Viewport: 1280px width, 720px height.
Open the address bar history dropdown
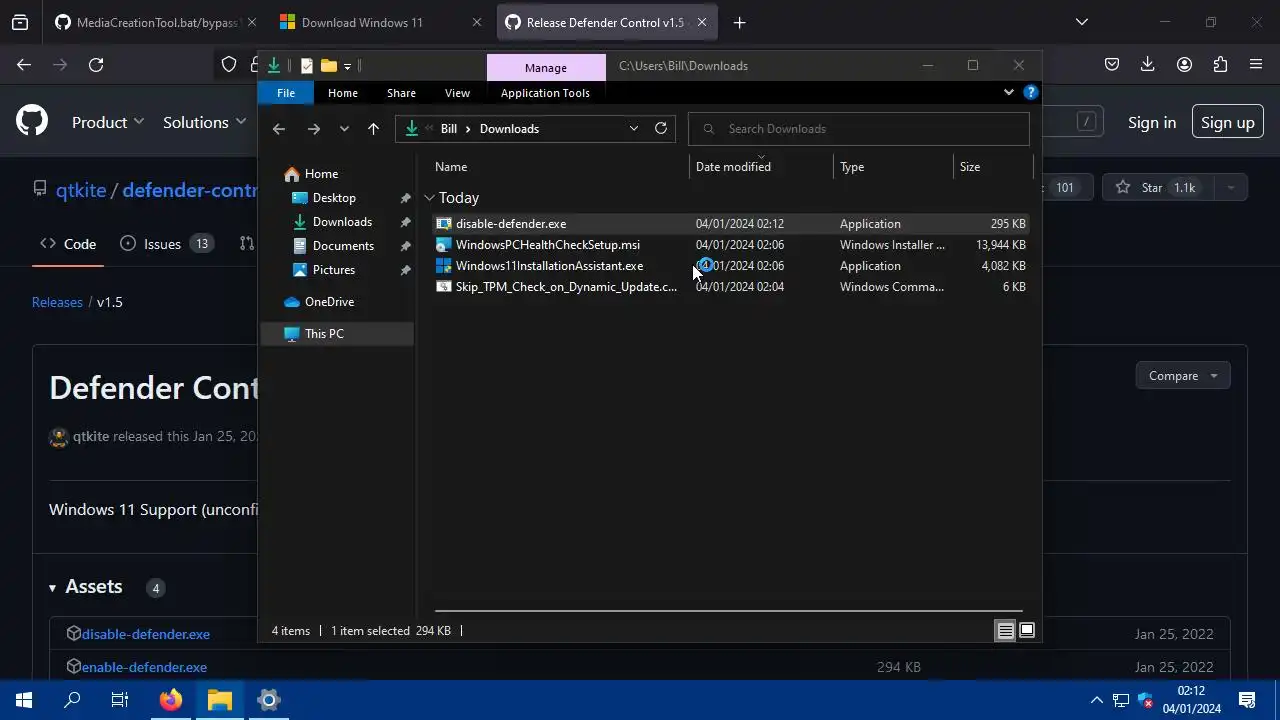pos(633,128)
